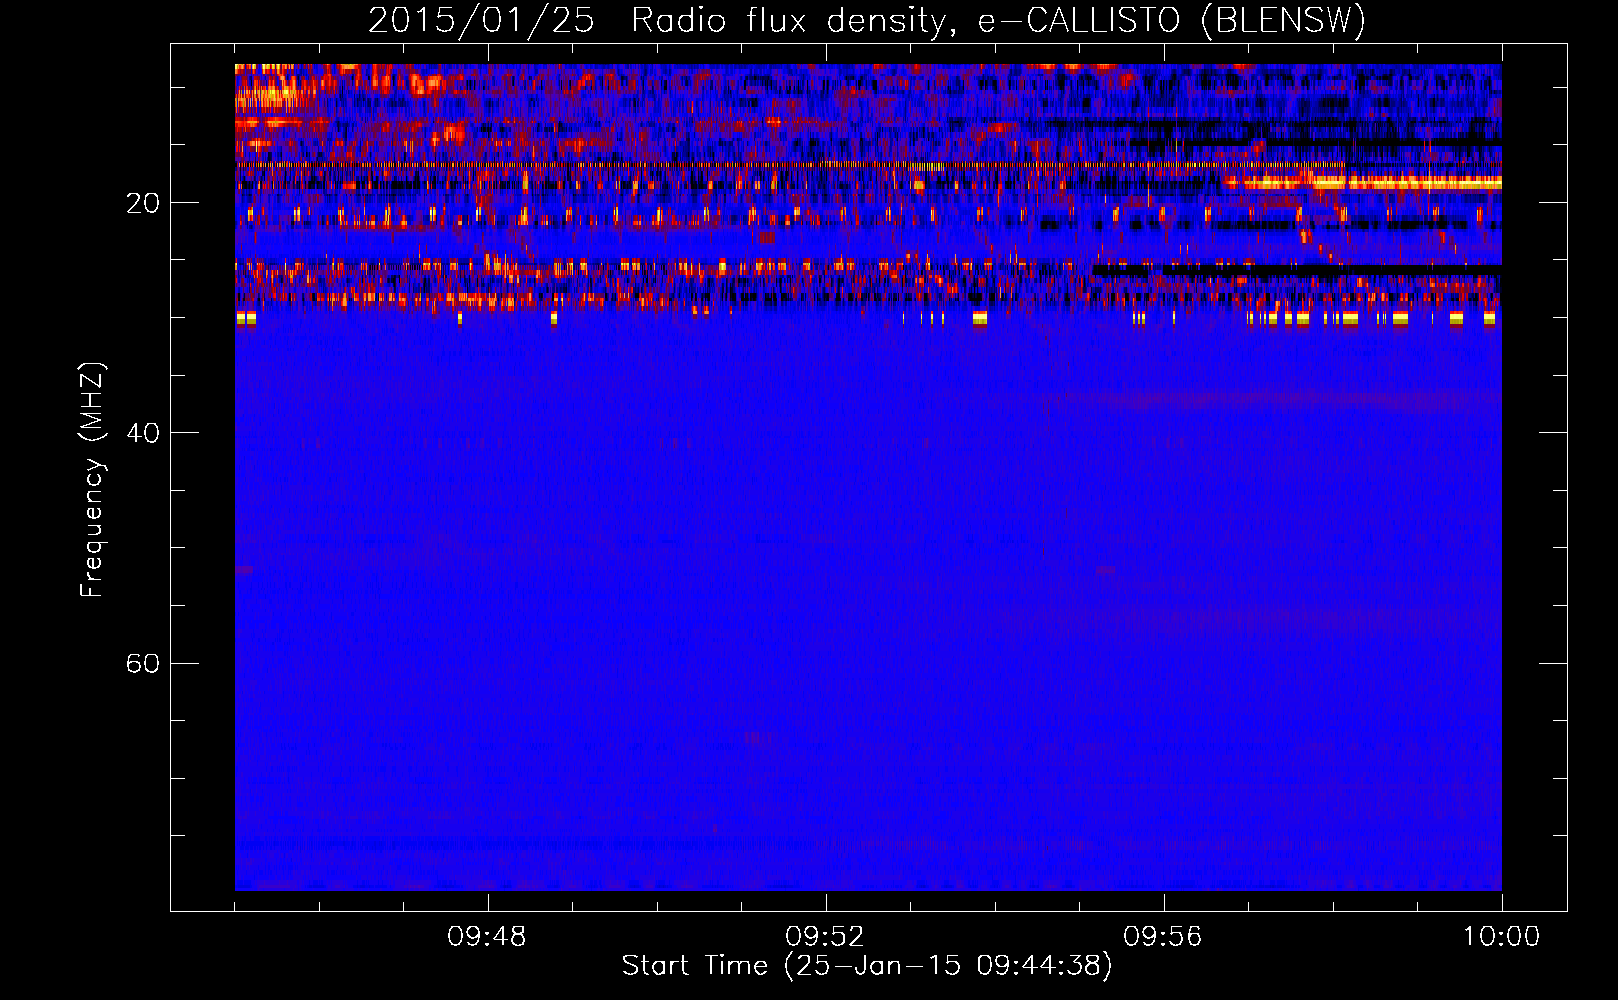Screen dimensions: 1618x1000
Task: Click the "20" frequency tick label
Action: [x=143, y=203]
